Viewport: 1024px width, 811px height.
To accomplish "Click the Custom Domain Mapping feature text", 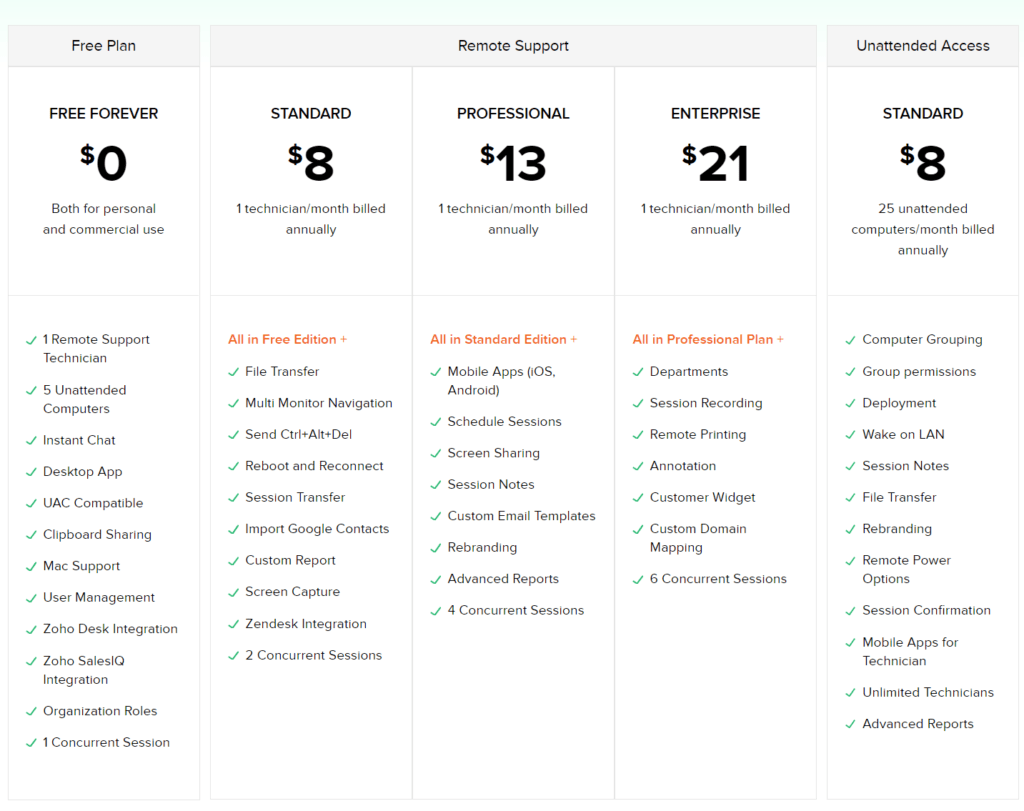I will 698,538.
